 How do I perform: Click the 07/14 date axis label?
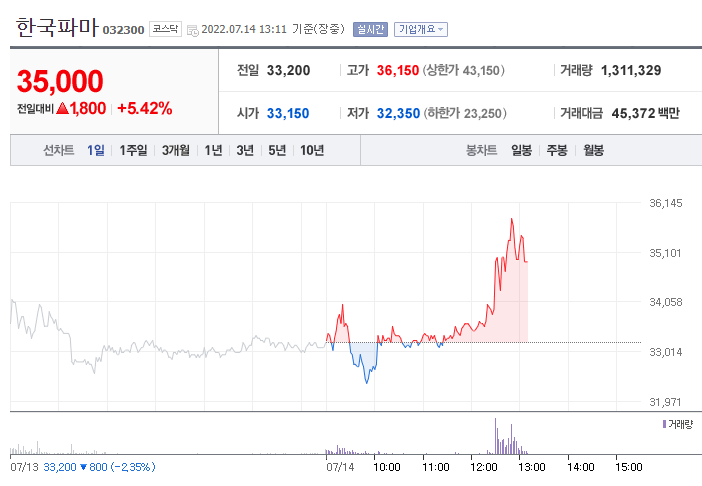pyautogui.click(x=340, y=467)
